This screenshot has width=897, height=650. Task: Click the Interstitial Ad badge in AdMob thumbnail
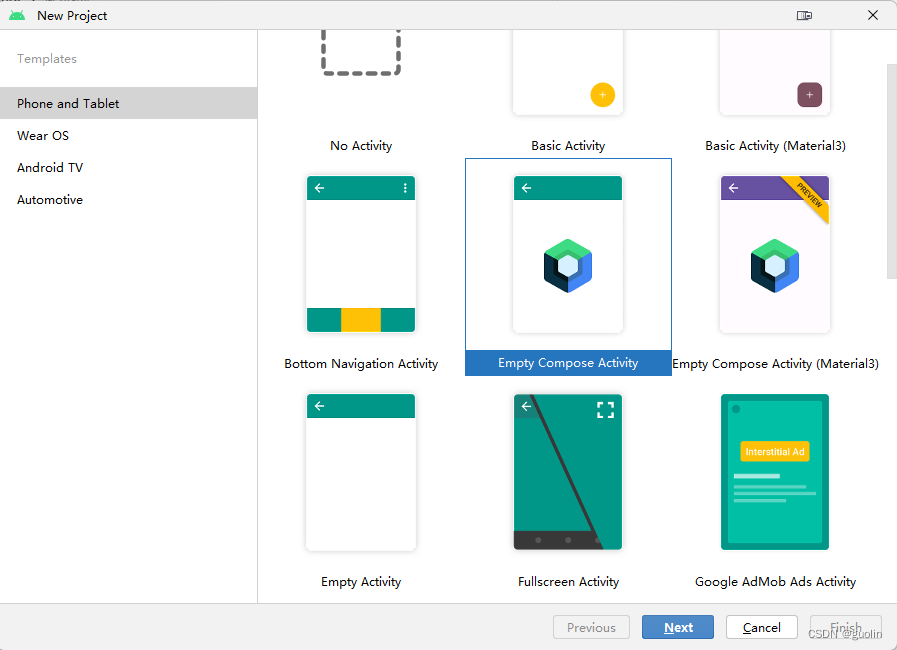(x=775, y=451)
